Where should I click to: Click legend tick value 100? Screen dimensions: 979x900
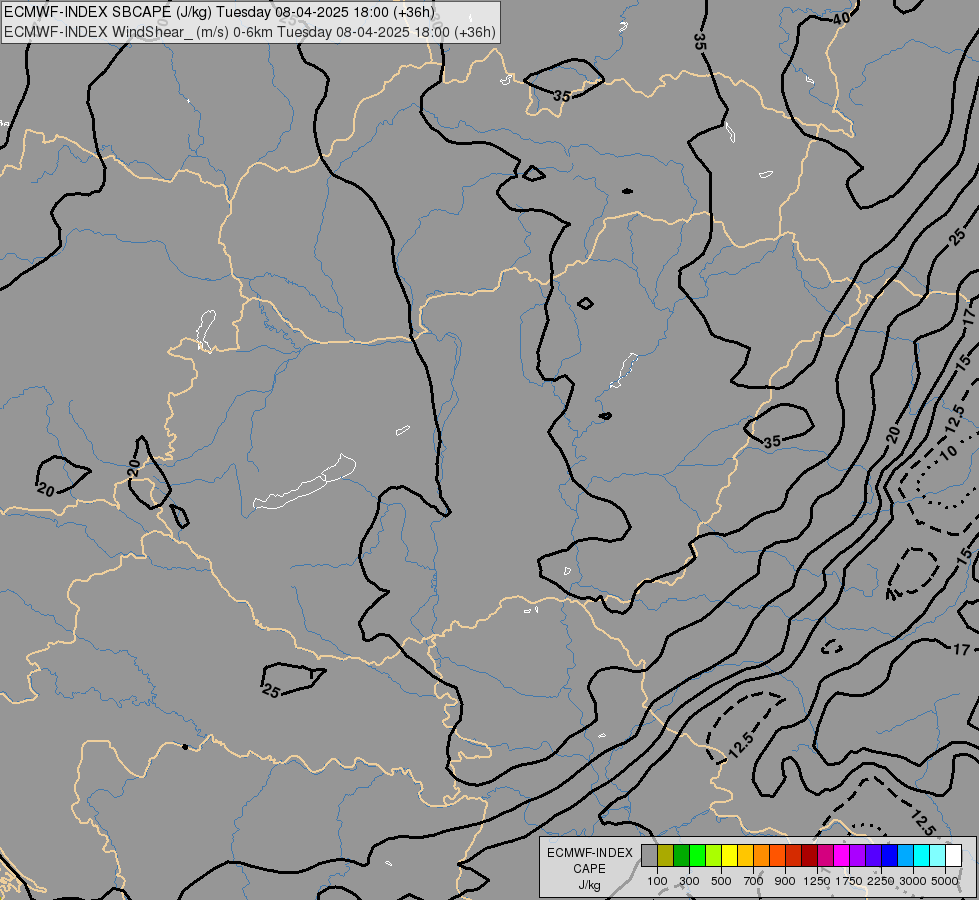pyautogui.click(x=657, y=881)
